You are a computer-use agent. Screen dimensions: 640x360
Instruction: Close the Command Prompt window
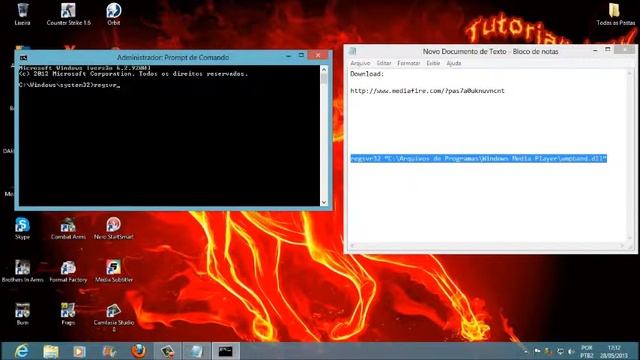[x=318, y=55]
